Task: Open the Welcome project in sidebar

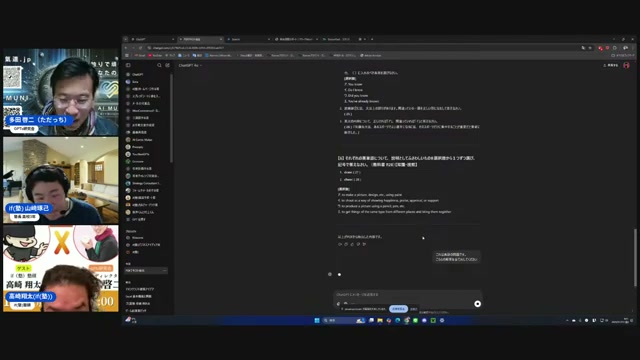Action: tap(146, 238)
